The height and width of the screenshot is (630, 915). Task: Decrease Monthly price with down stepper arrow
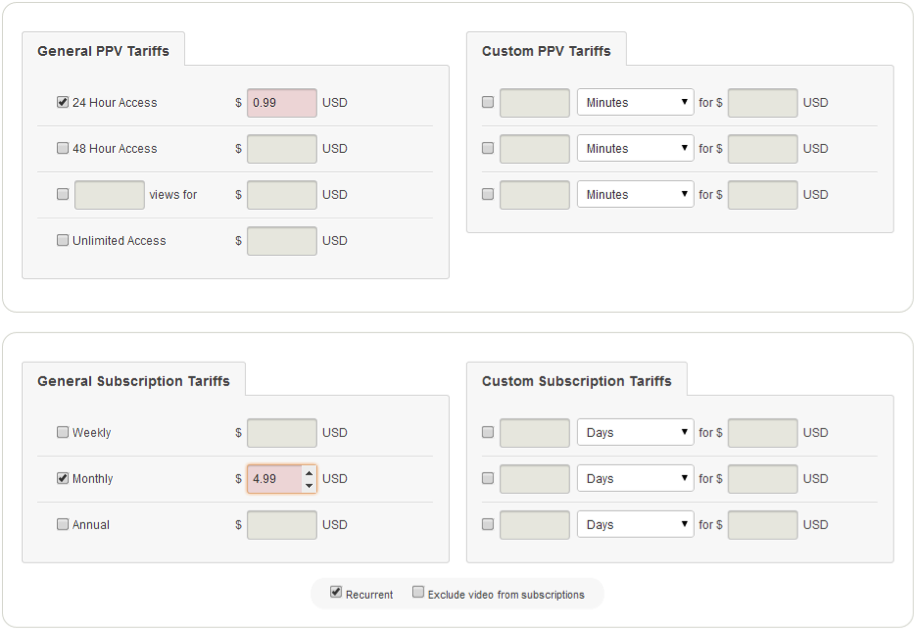point(309,485)
